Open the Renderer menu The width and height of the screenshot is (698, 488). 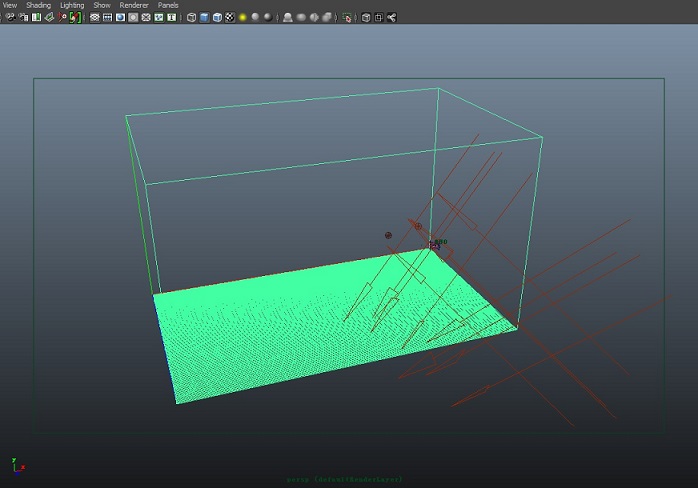[134, 5]
